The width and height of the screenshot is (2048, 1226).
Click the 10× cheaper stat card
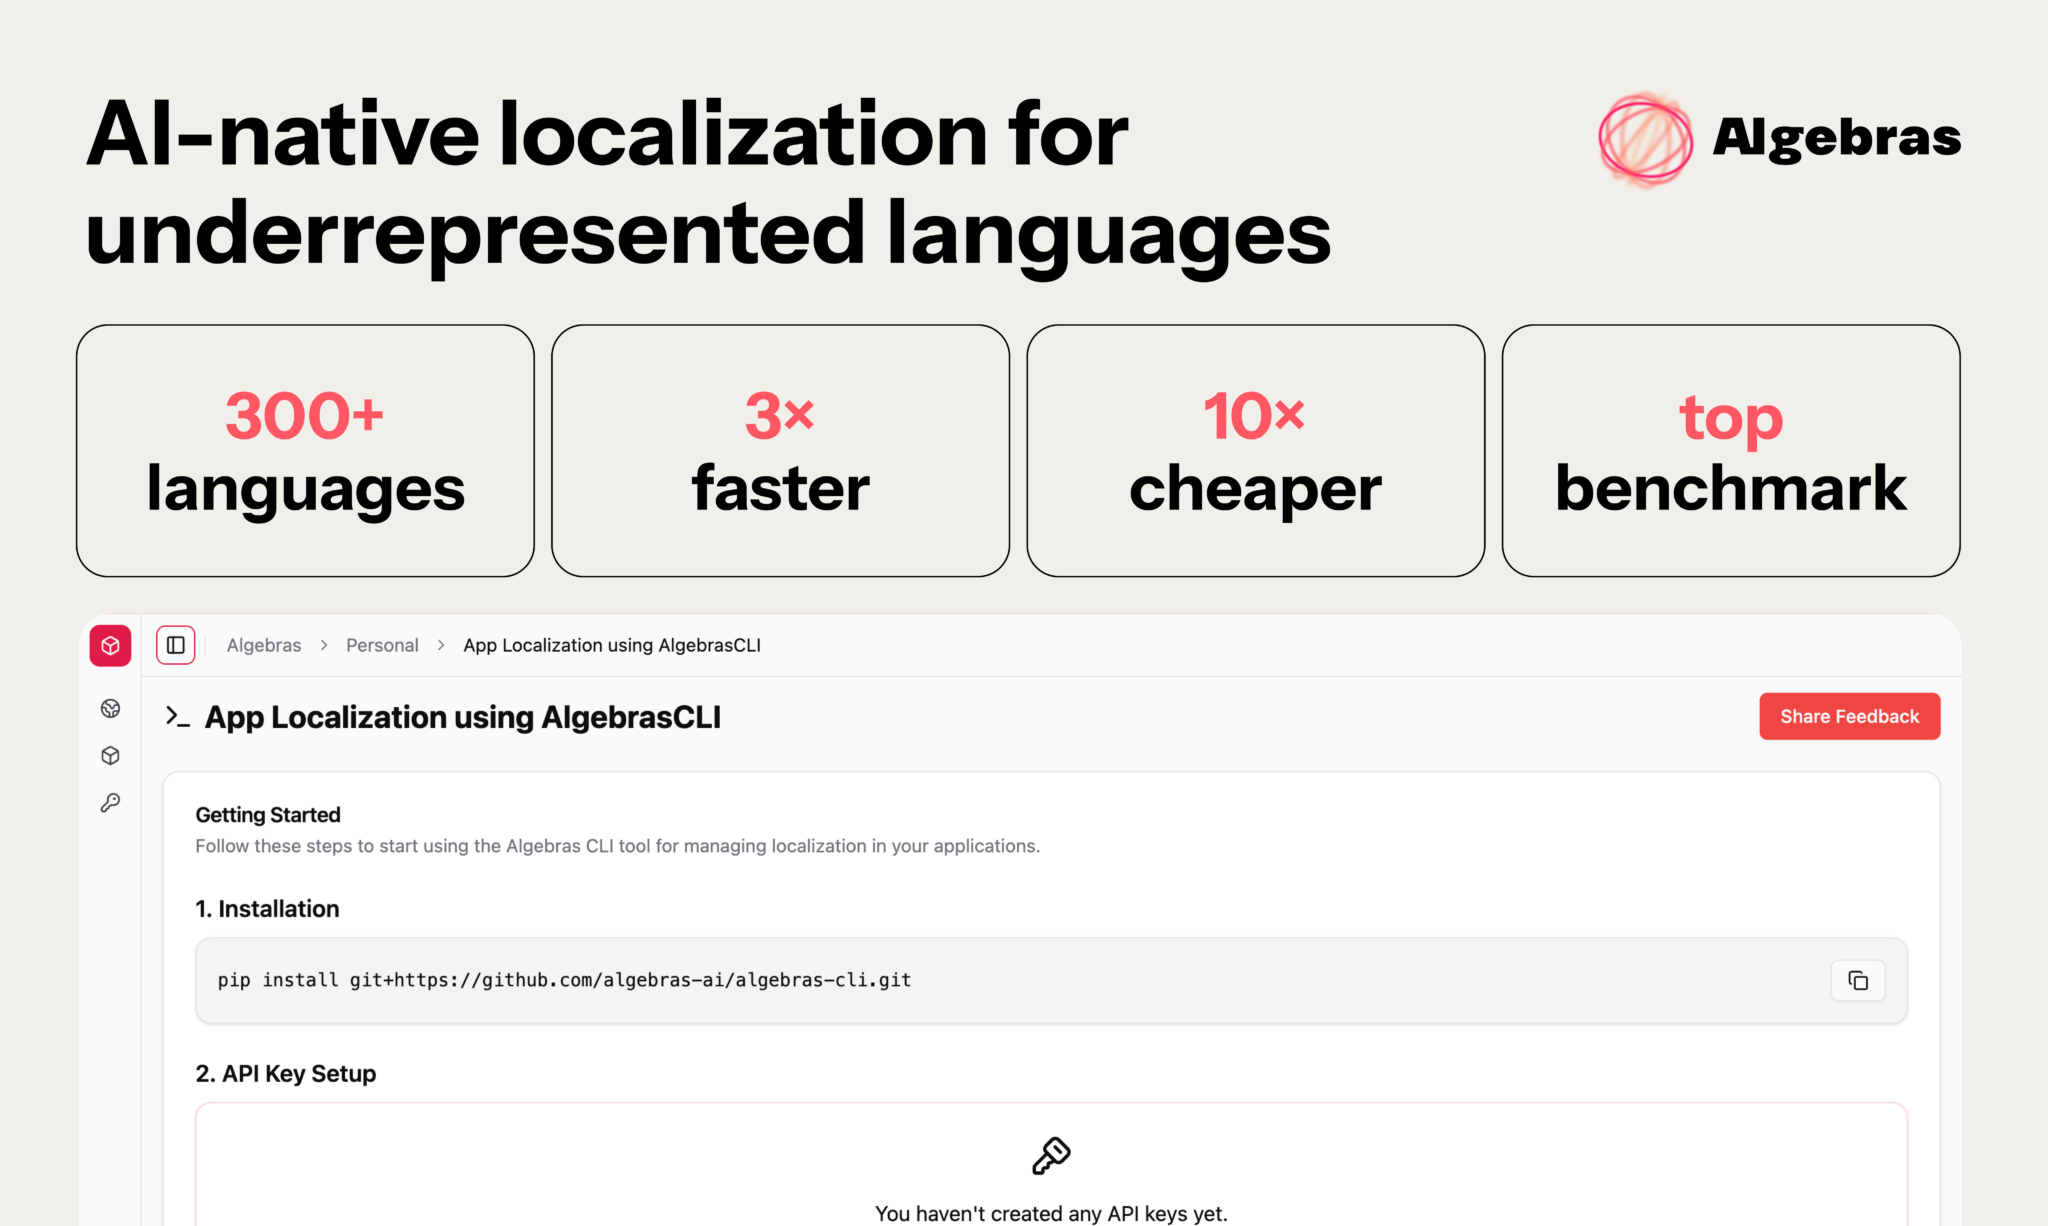click(1255, 450)
